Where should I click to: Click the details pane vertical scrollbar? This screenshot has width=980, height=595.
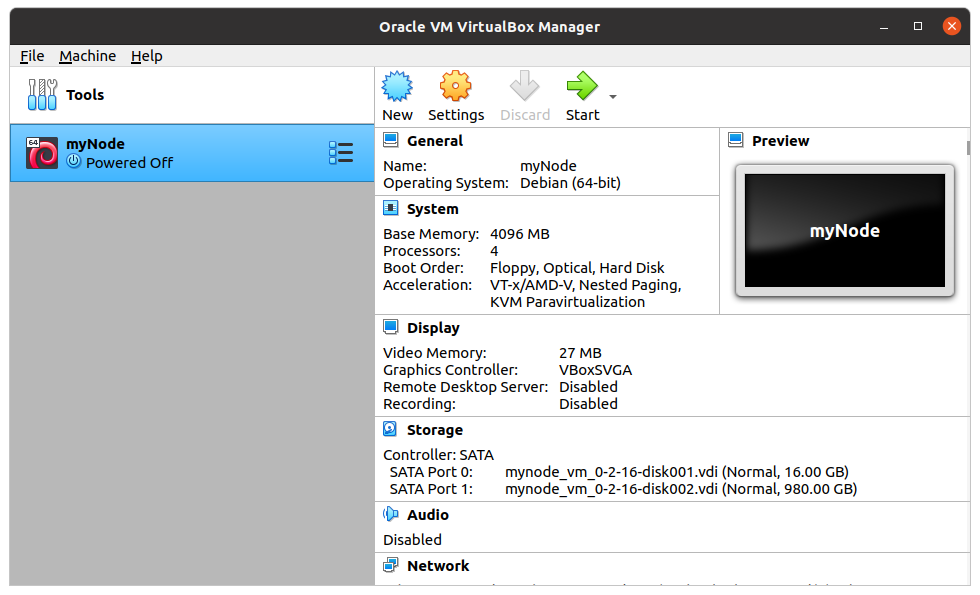click(x=968, y=148)
